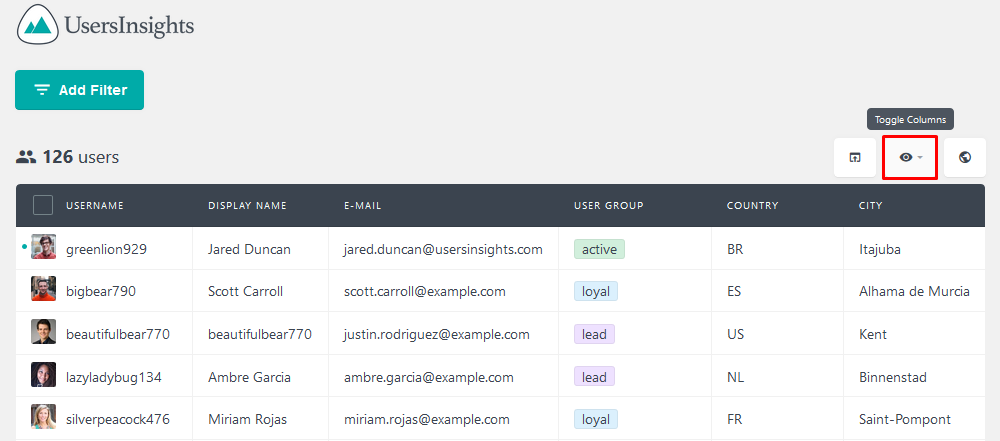Click greenlion929 user avatar
Screen dimensions: 1000x441
click(x=43, y=246)
